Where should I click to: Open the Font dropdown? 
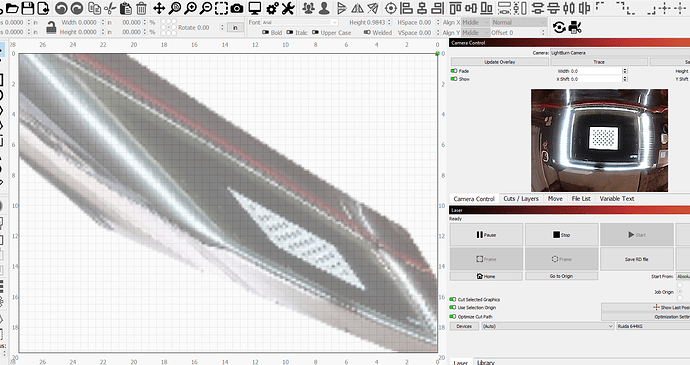[300, 22]
